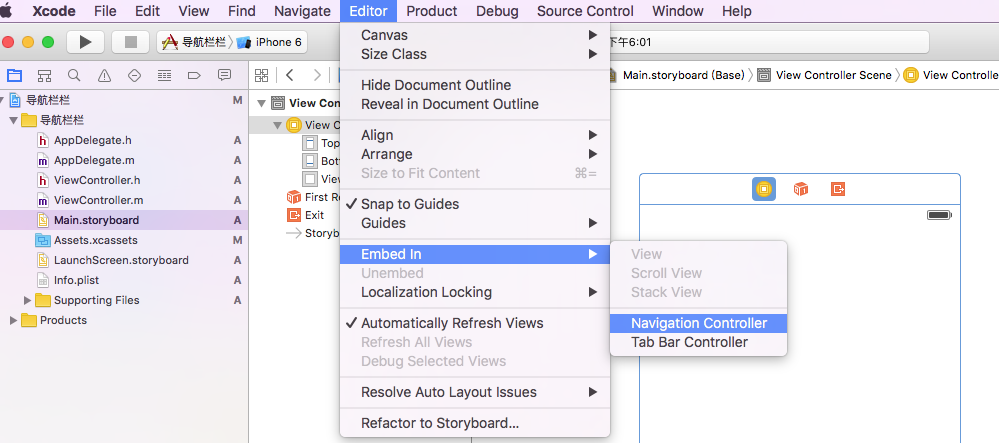Open the Size Class submenu

[475, 54]
